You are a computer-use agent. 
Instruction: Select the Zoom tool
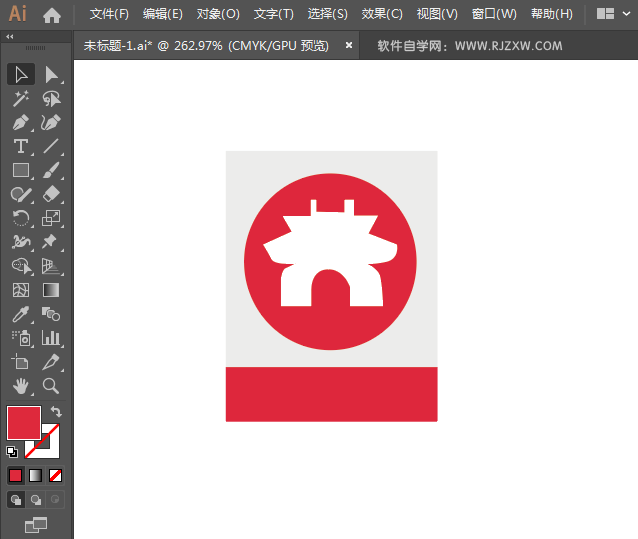[51, 386]
